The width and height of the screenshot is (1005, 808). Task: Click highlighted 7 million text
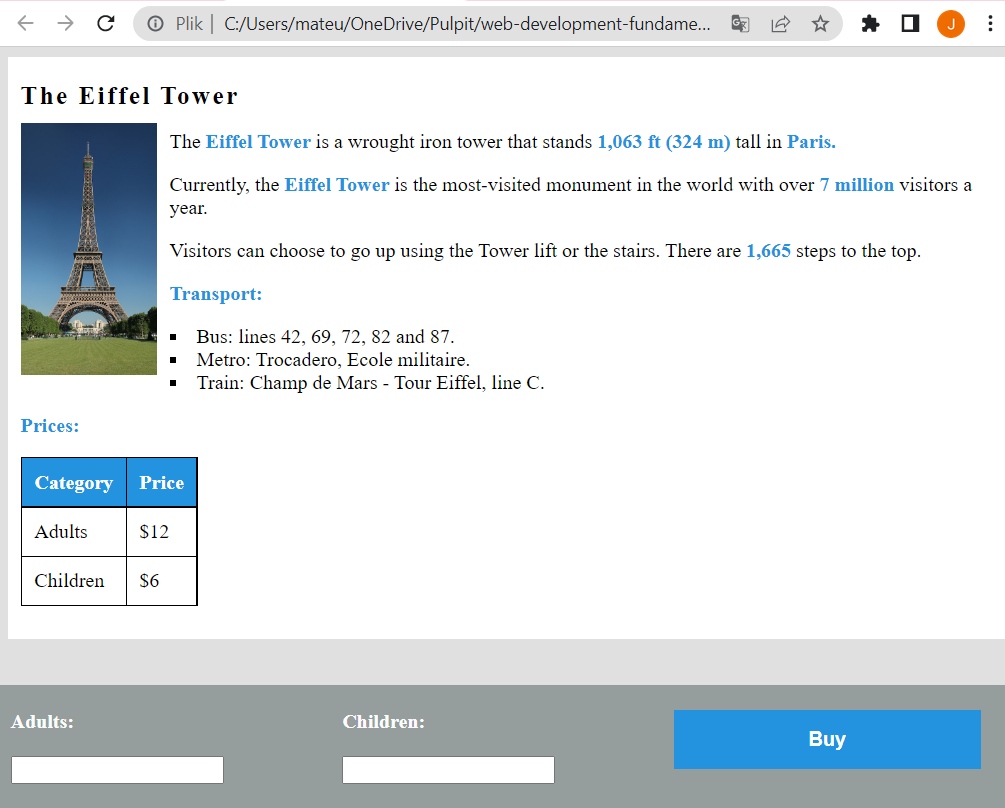pyautogui.click(x=856, y=185)
